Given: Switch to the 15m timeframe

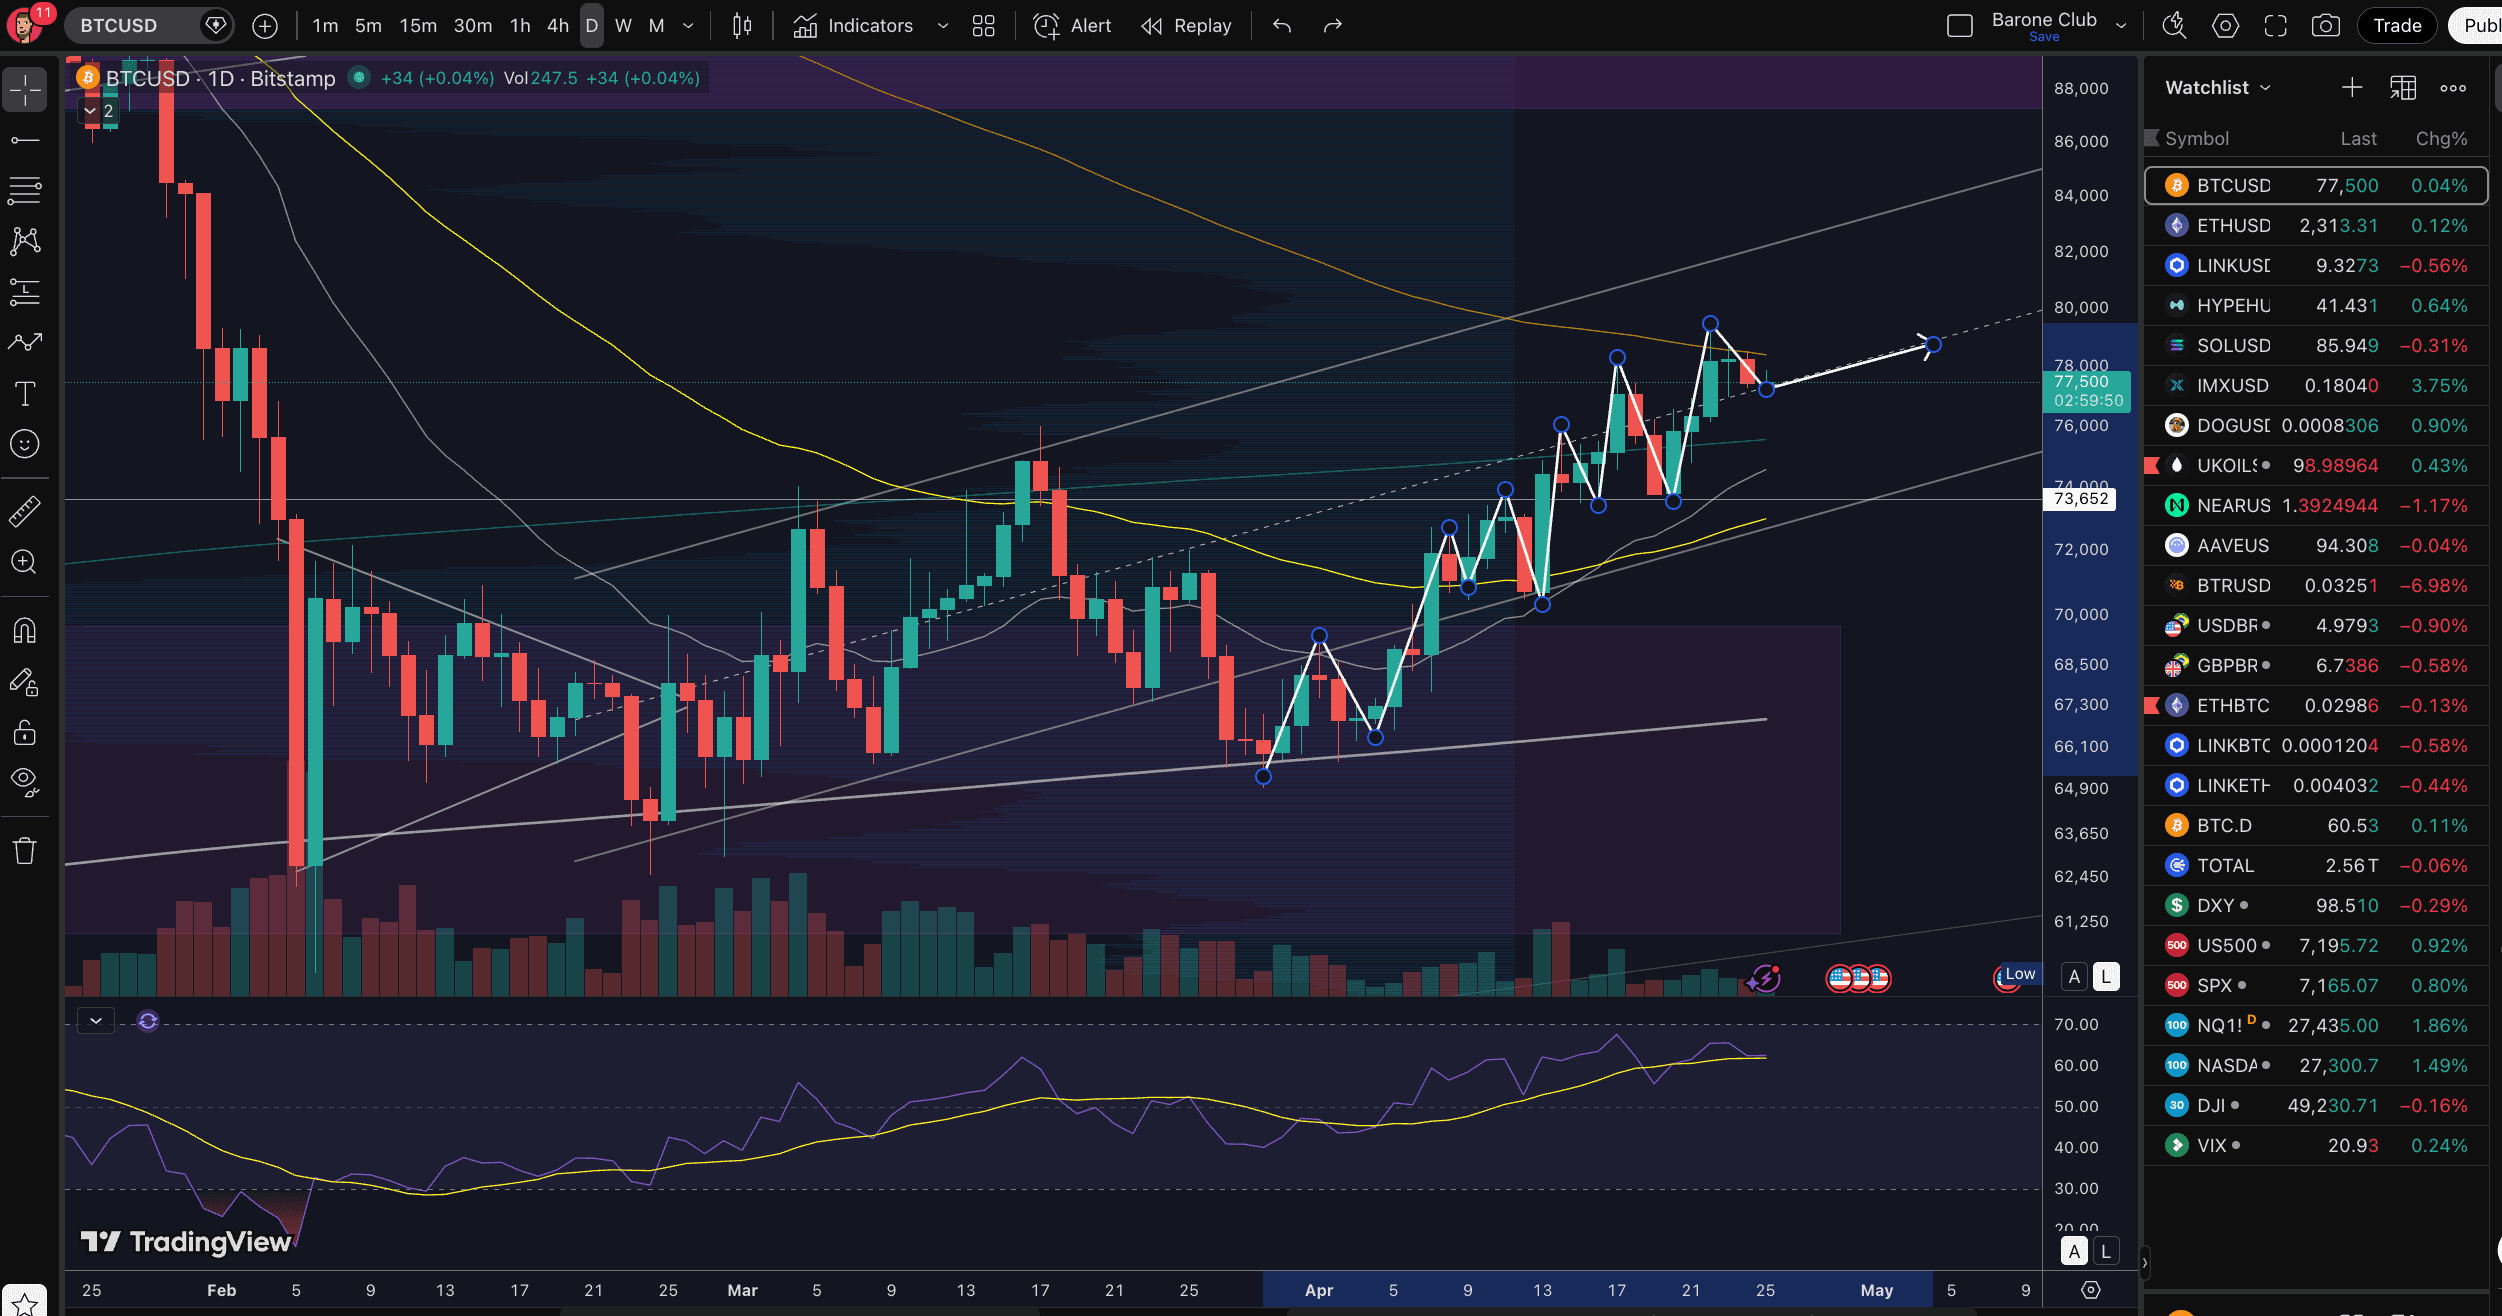Looking at the screenshot, I should (x=418, y=26).
